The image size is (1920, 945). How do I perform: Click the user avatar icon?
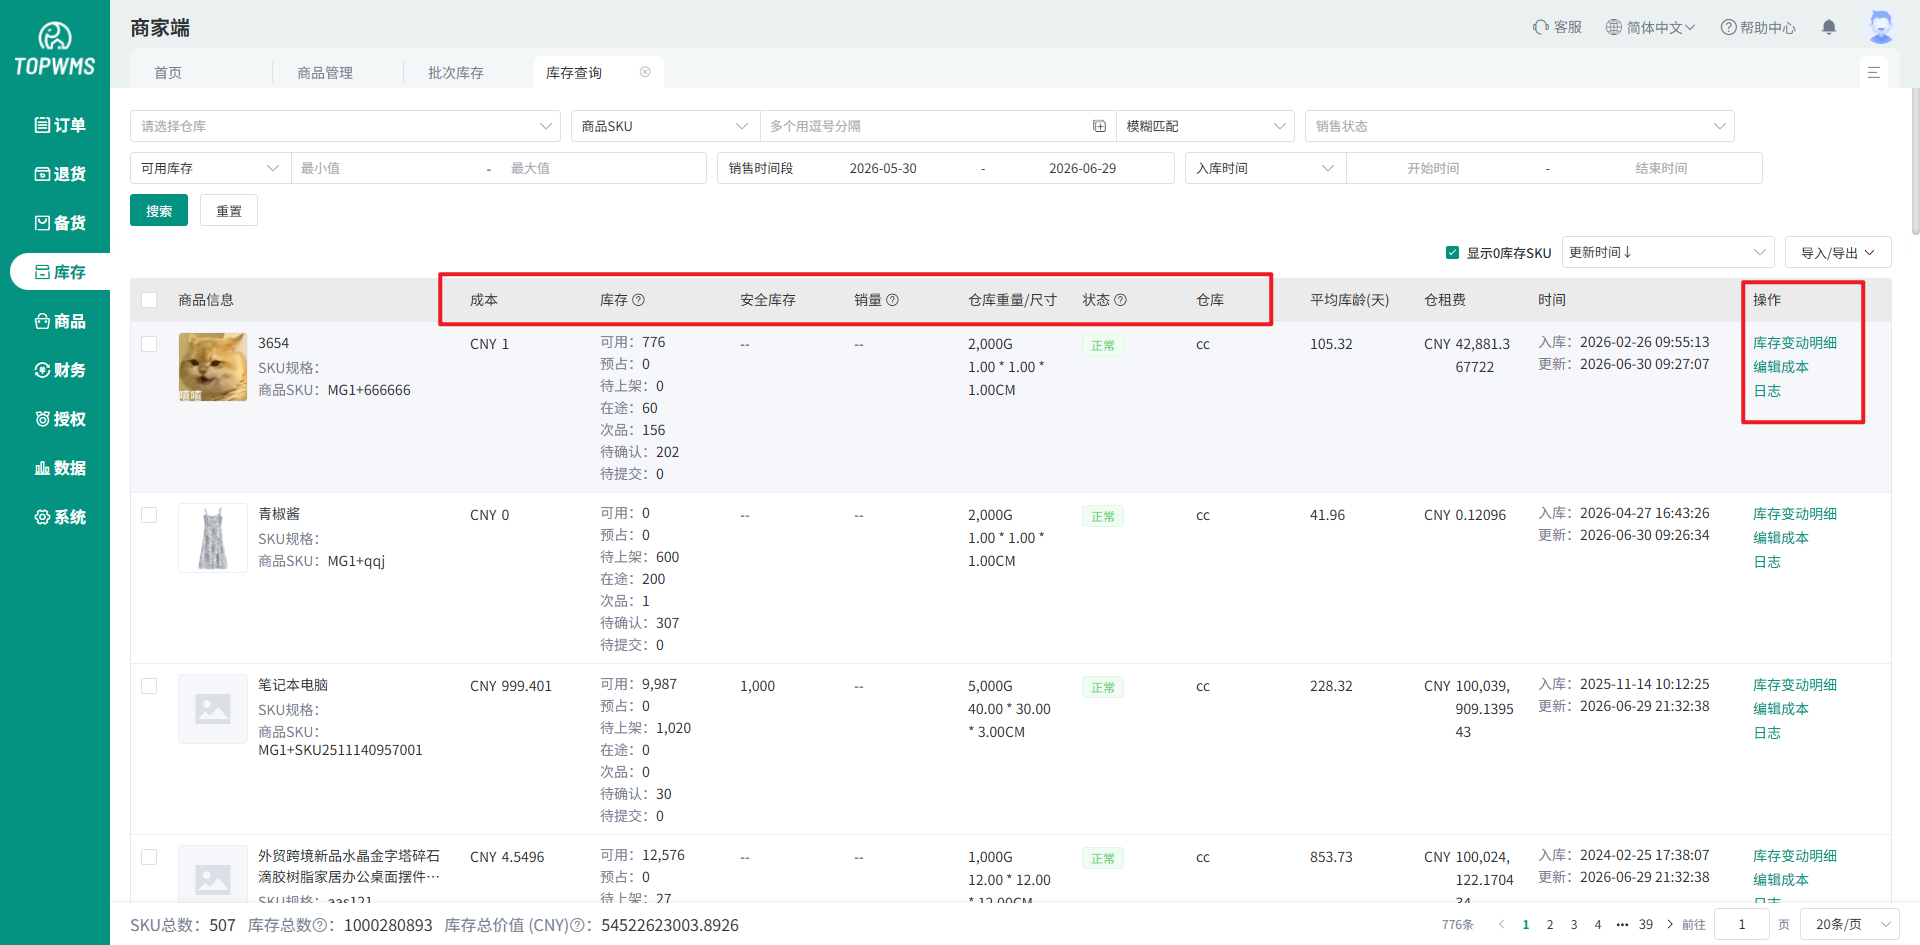[1880, 27]
